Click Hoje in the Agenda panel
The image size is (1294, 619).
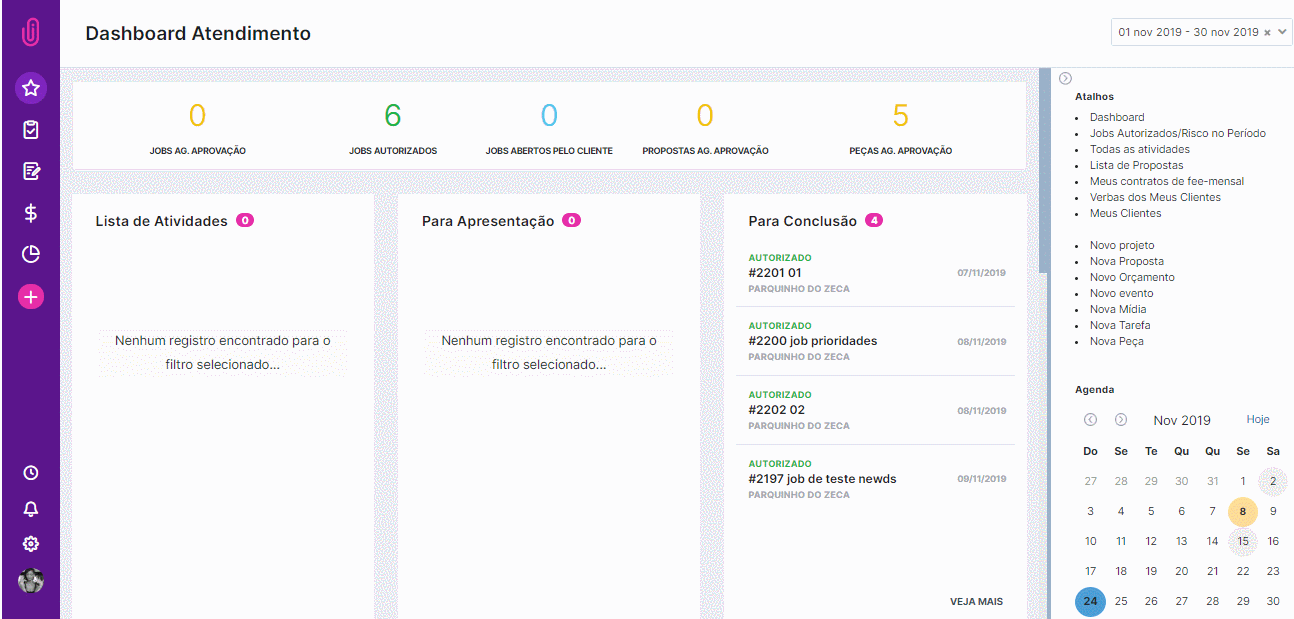tap(1257, 419)
